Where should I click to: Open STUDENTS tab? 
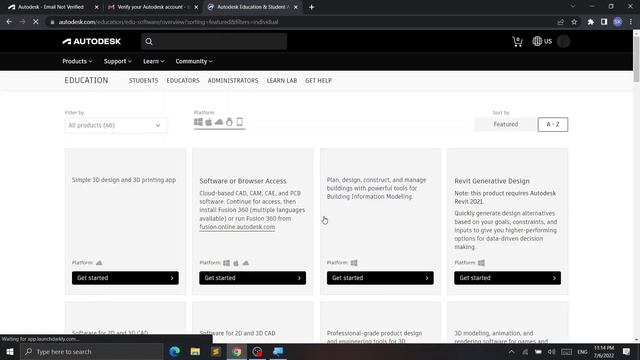point(143,80)
